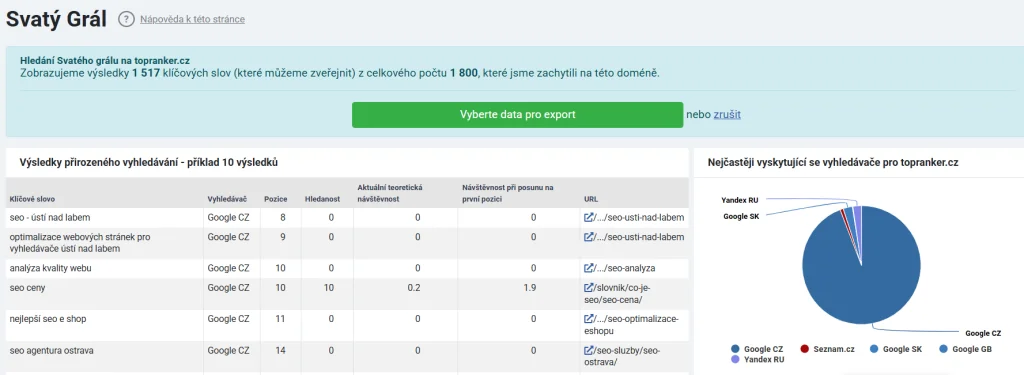Toggle Seznam.cz legend color dot
Image resolution: width=1024 pixels, height=375 pixels.
[805, 350]
